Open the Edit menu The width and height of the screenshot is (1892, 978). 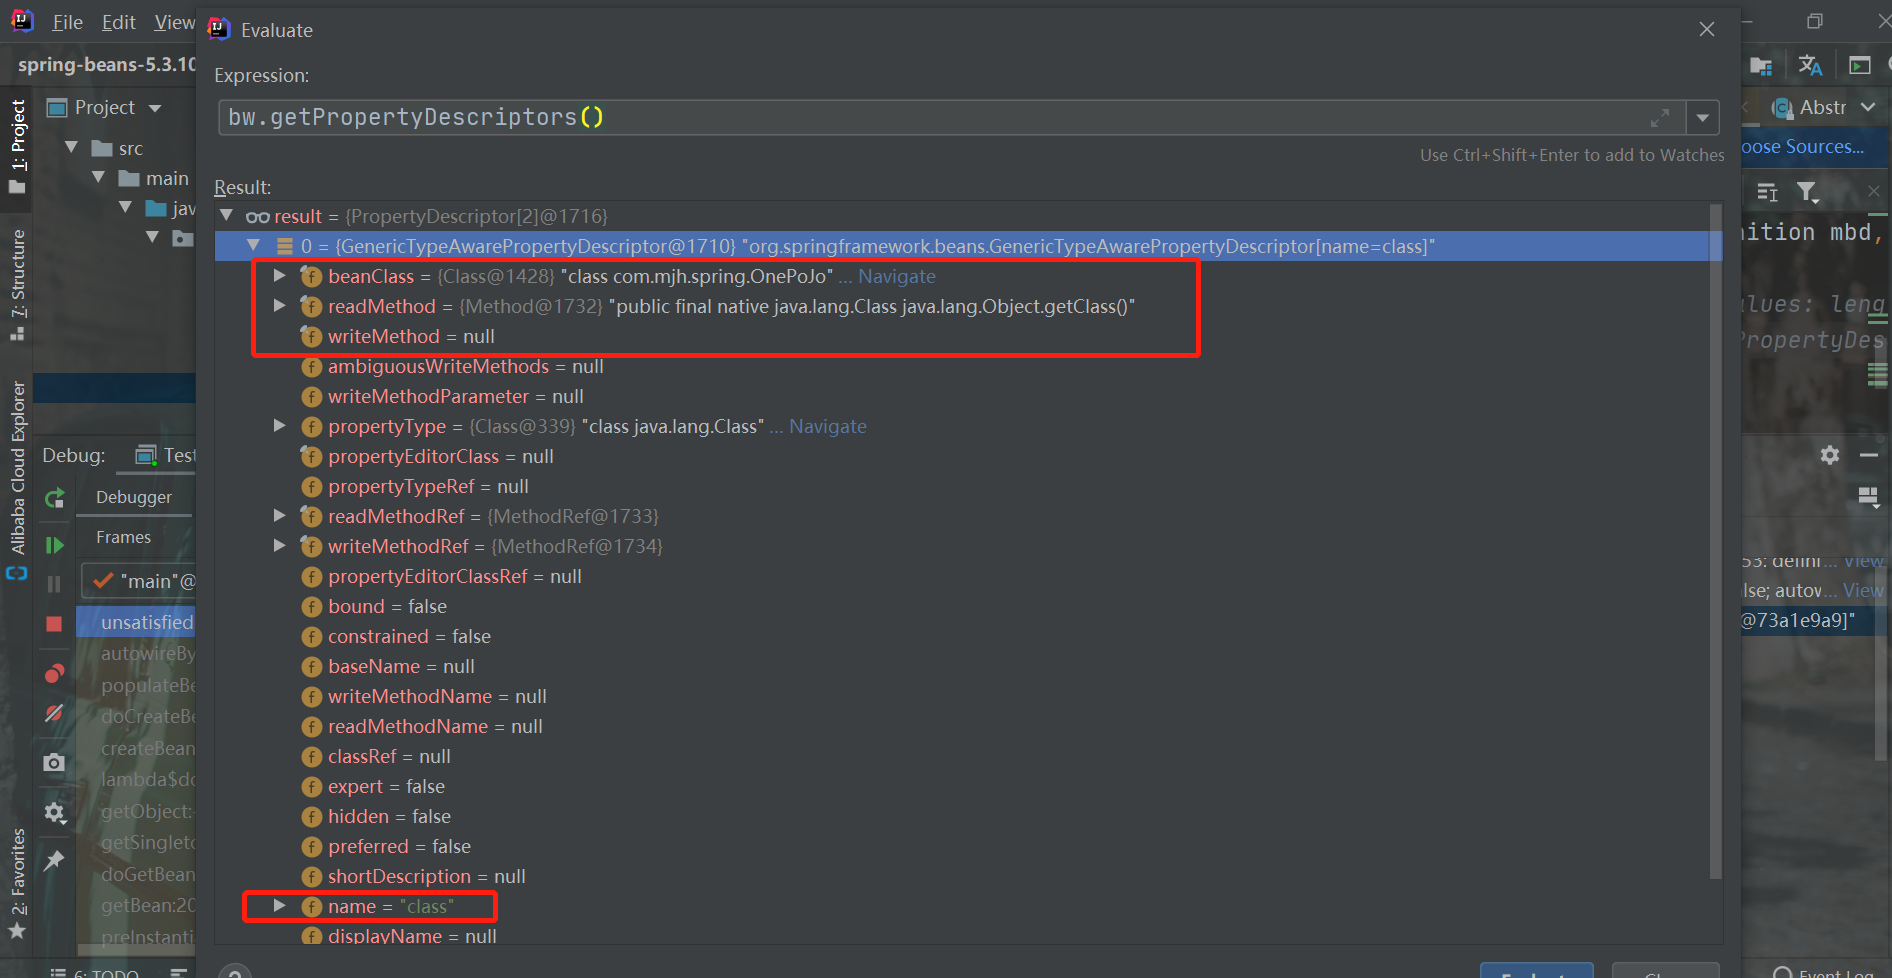[119, 22]
